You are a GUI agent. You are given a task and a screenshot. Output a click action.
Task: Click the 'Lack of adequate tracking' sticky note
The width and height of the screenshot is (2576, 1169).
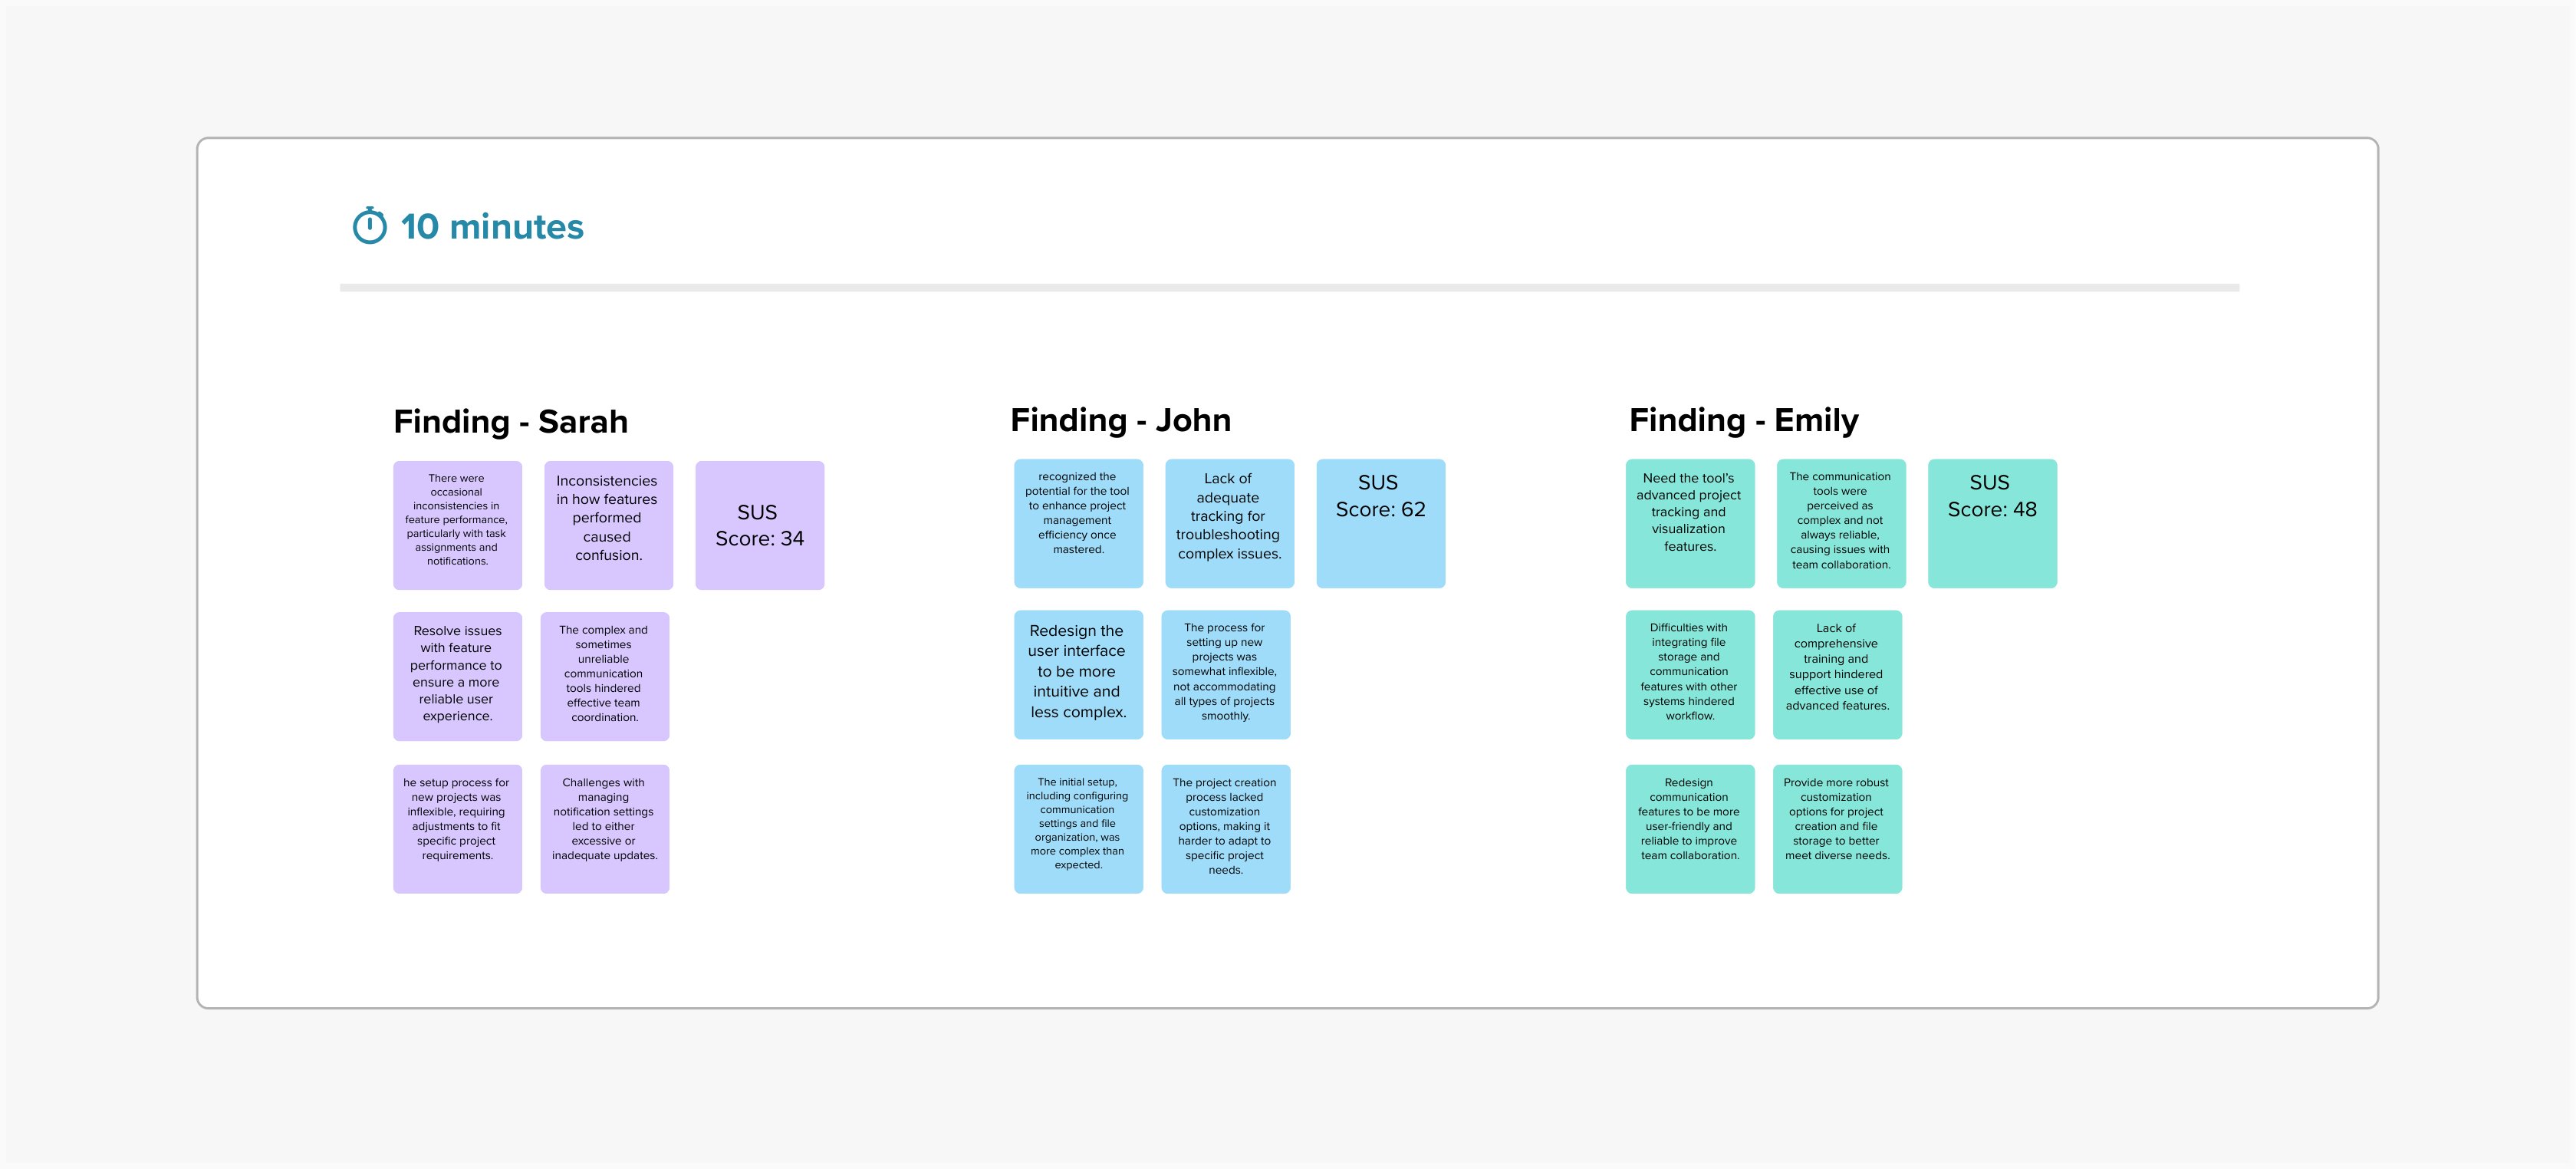tap(1228, 523)
